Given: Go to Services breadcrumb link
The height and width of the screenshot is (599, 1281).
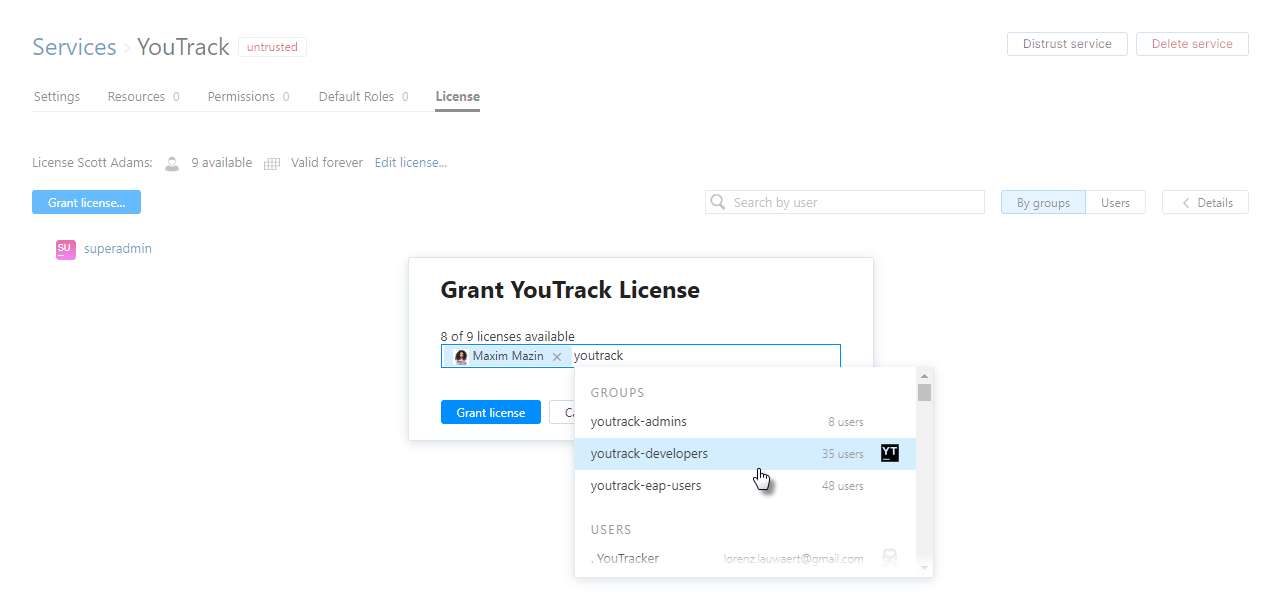Looking at the screenshot, I should point(74,47).
